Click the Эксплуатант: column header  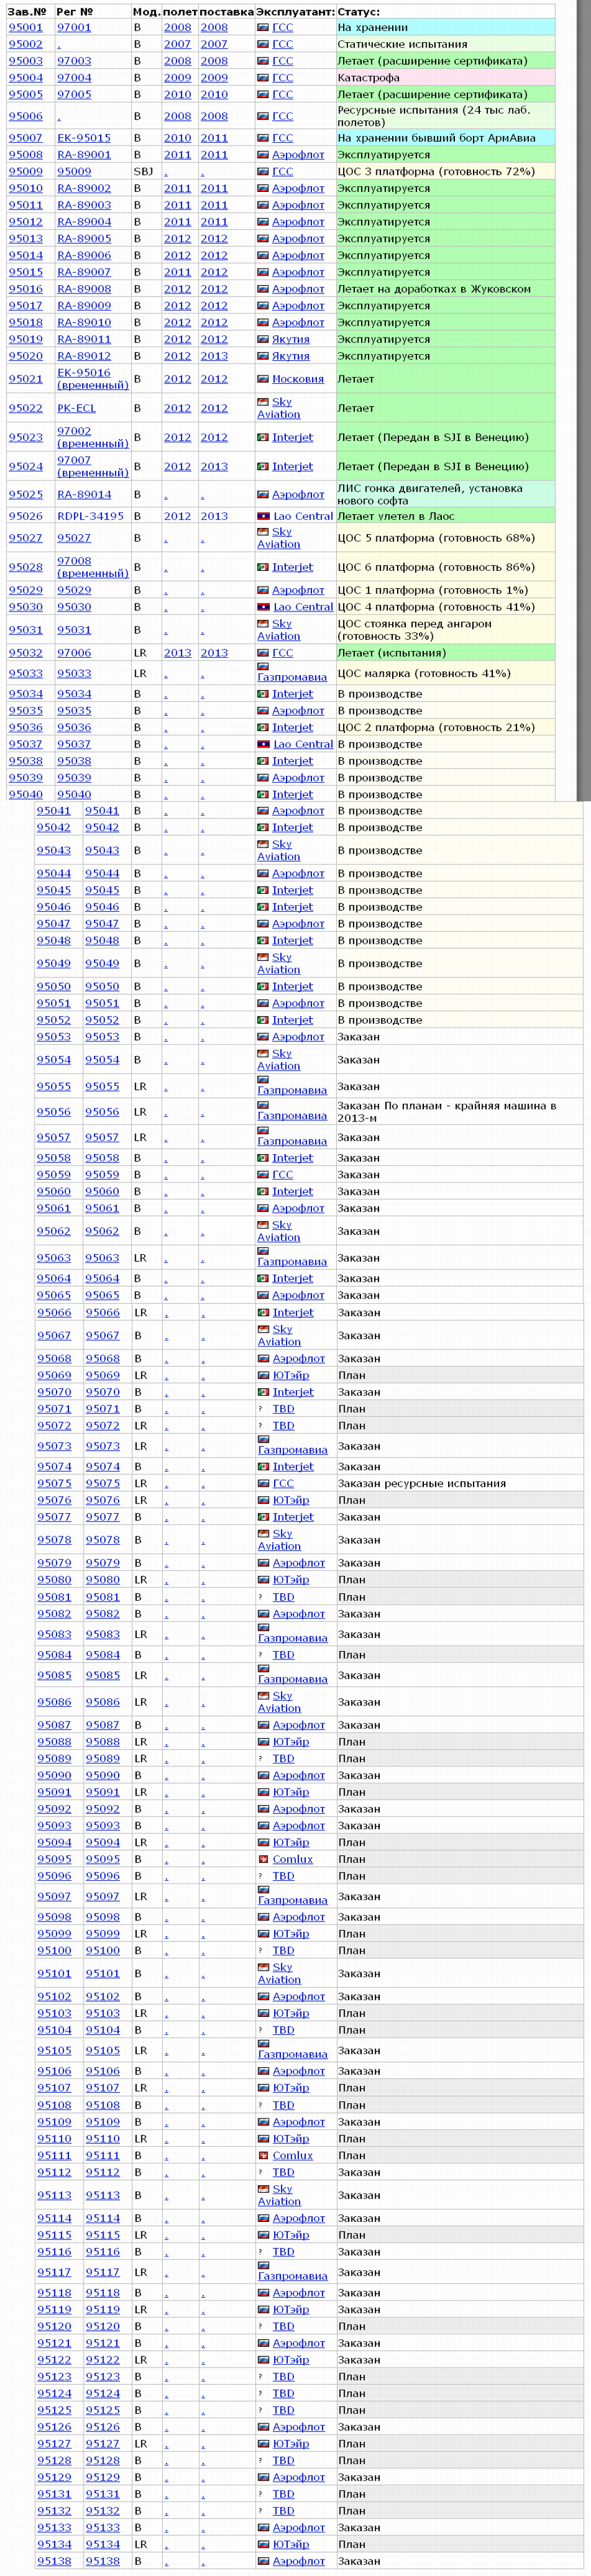[x=295, y=11]
